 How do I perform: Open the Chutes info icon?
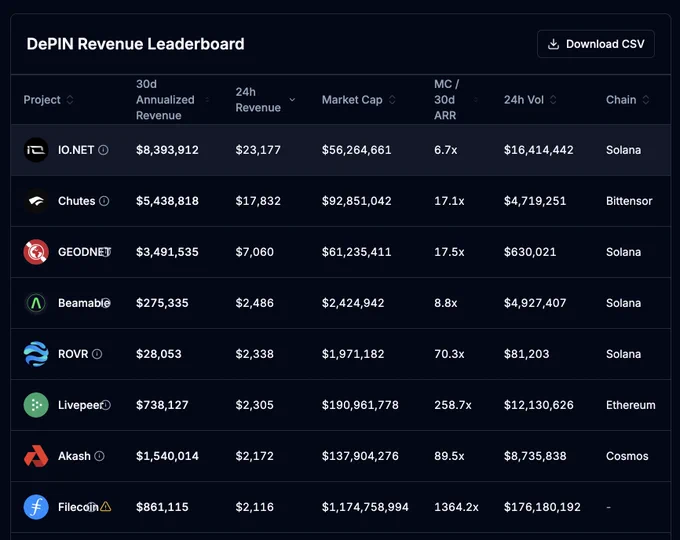tap(104, 201)
